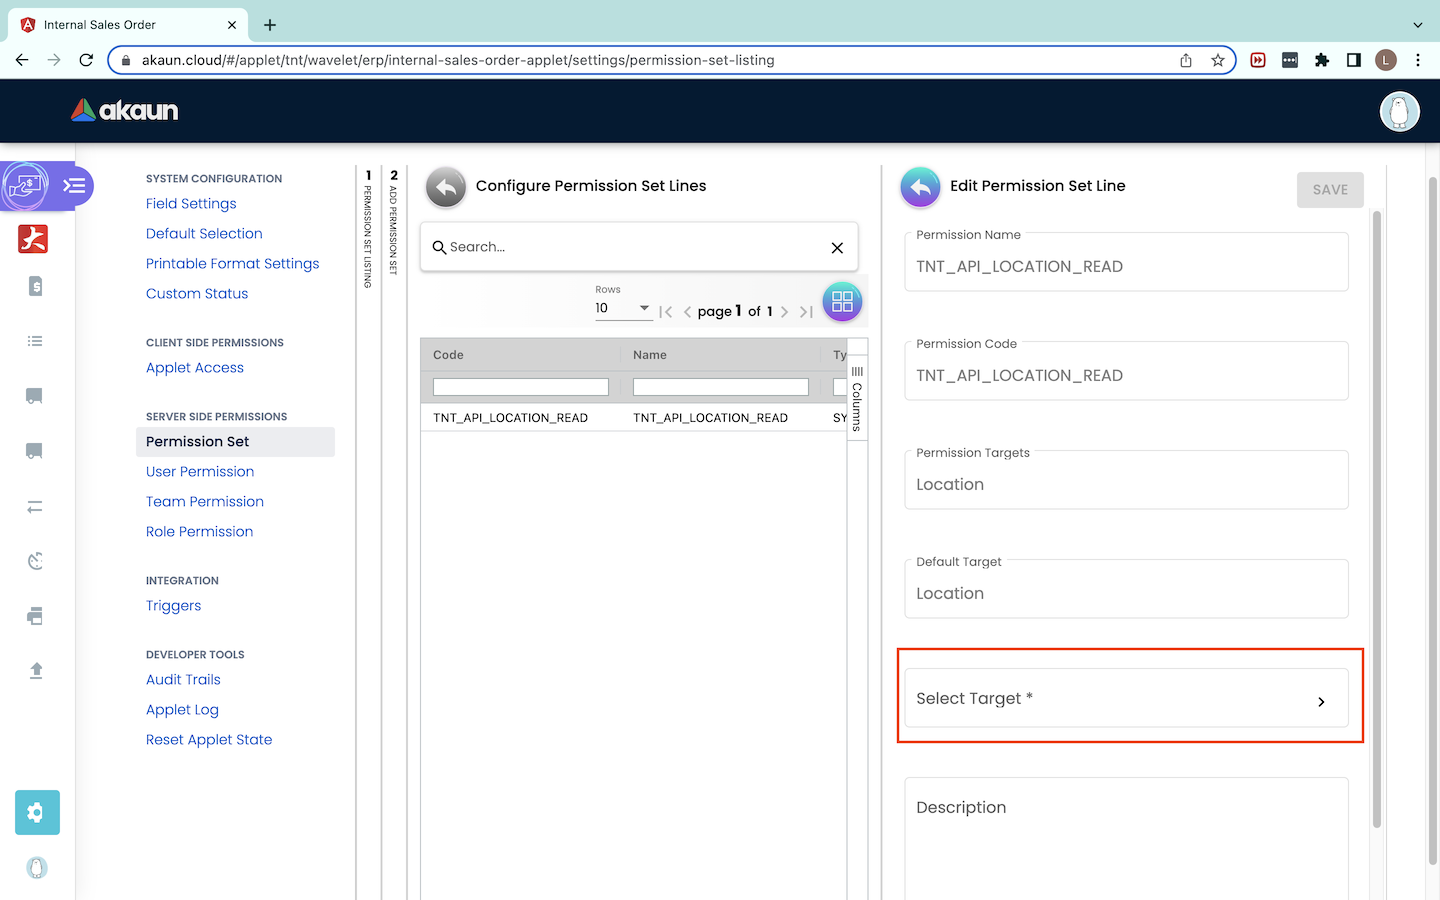Open the user avatar in the top header
1440x900 pixels.
coord(1399,111)
